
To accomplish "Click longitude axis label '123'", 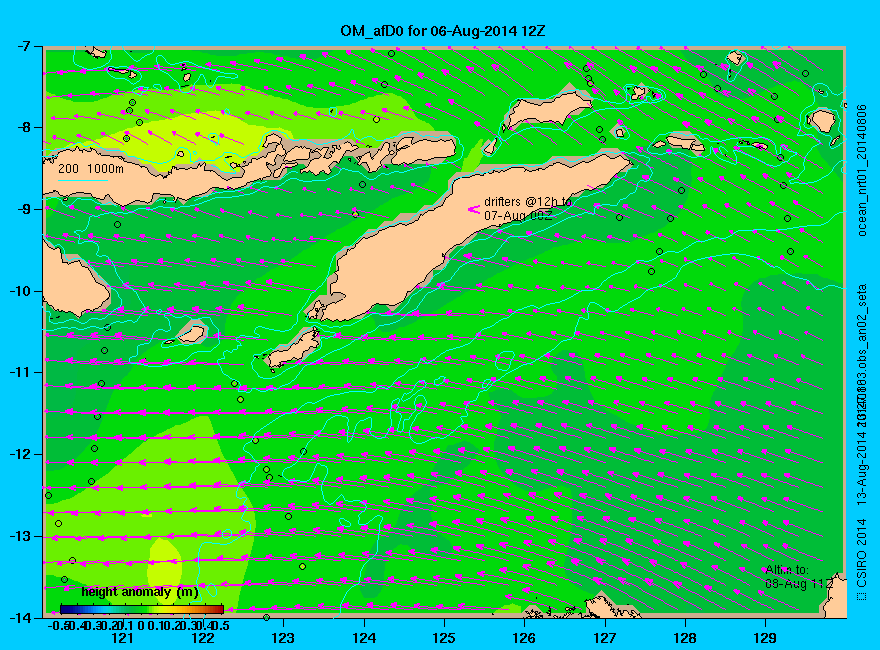I will (x=283, y=638).
